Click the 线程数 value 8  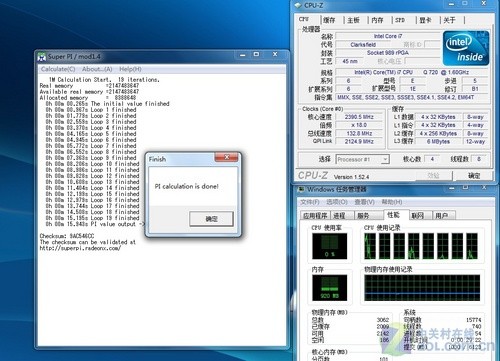coord(479,159)
